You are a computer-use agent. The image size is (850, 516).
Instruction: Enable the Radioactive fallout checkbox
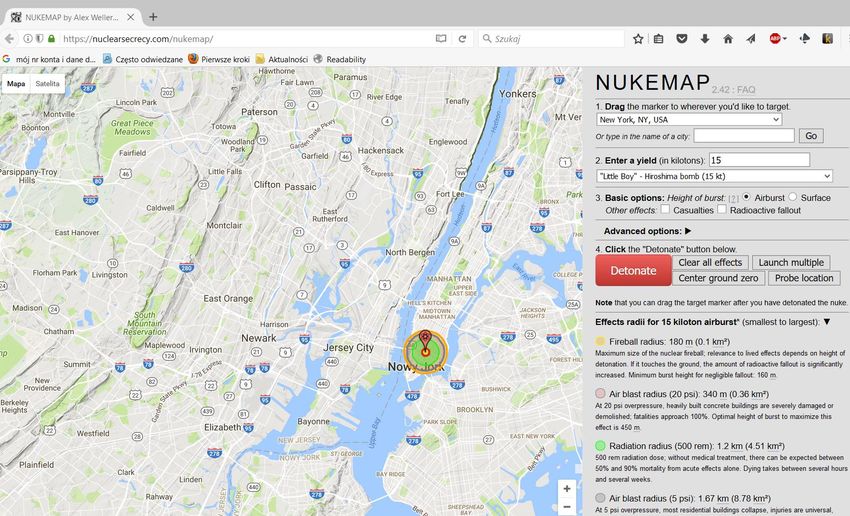722,209
